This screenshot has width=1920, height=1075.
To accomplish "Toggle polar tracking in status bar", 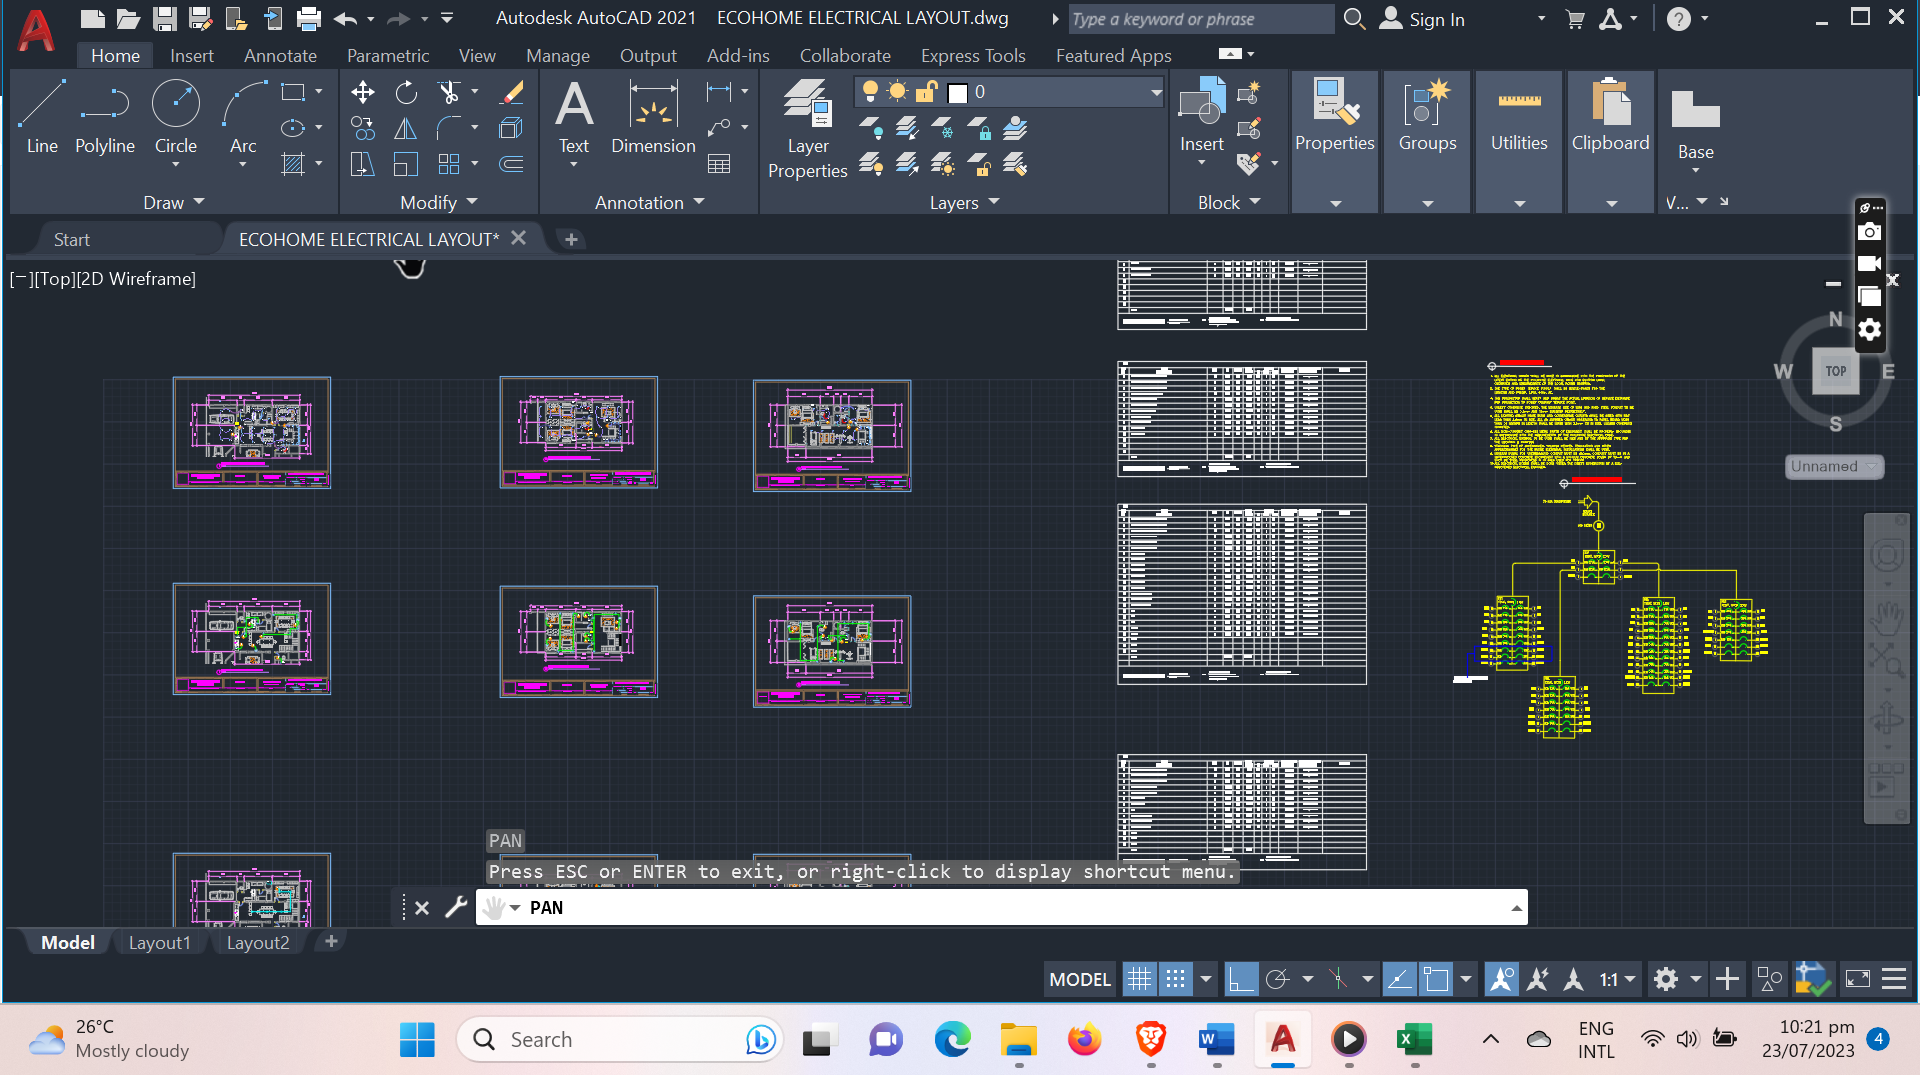I will tap(1277, 979).
